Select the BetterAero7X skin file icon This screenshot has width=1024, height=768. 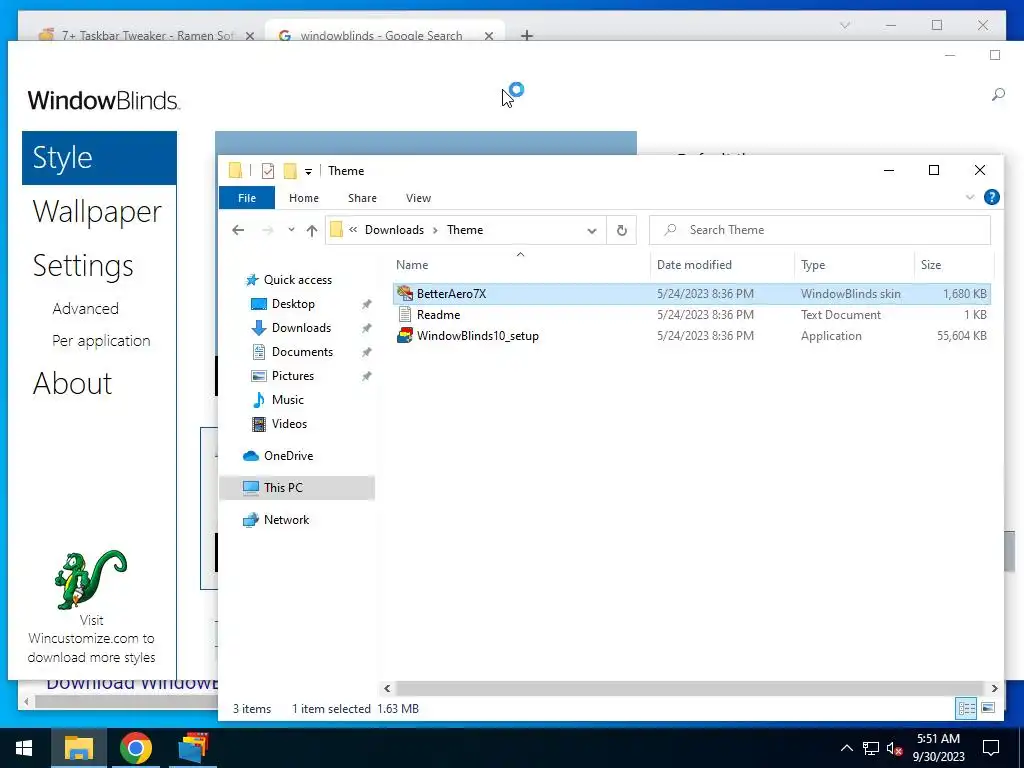[405, 293]
